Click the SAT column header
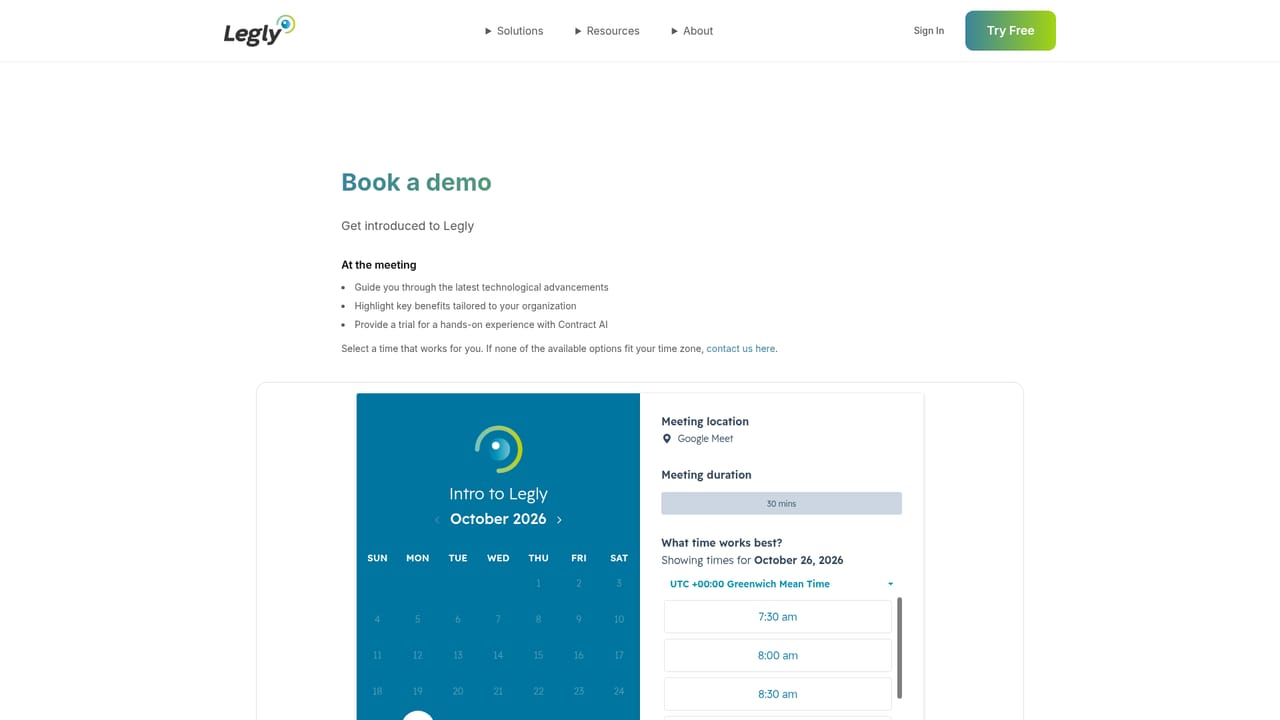This screenshot has width=1280, height=720. pos(619,558)
